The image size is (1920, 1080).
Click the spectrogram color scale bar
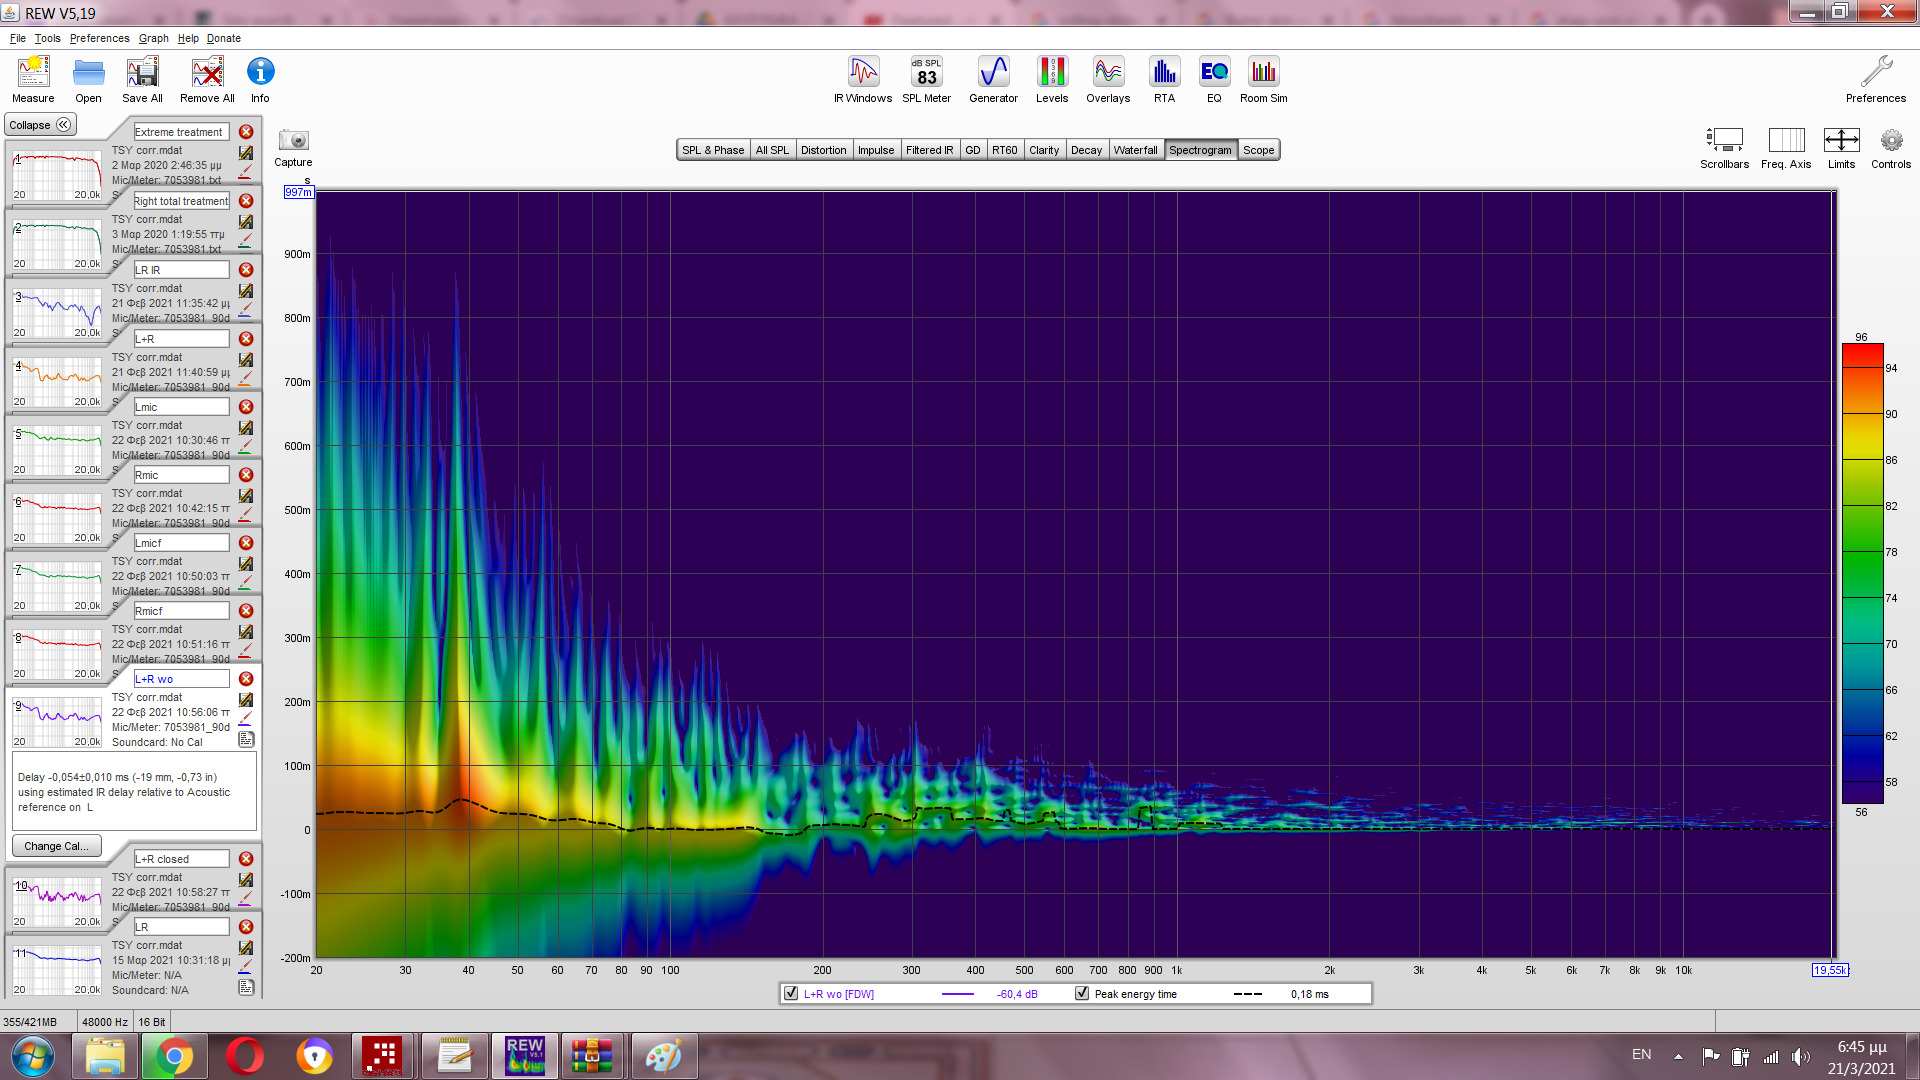point(1862,573)
